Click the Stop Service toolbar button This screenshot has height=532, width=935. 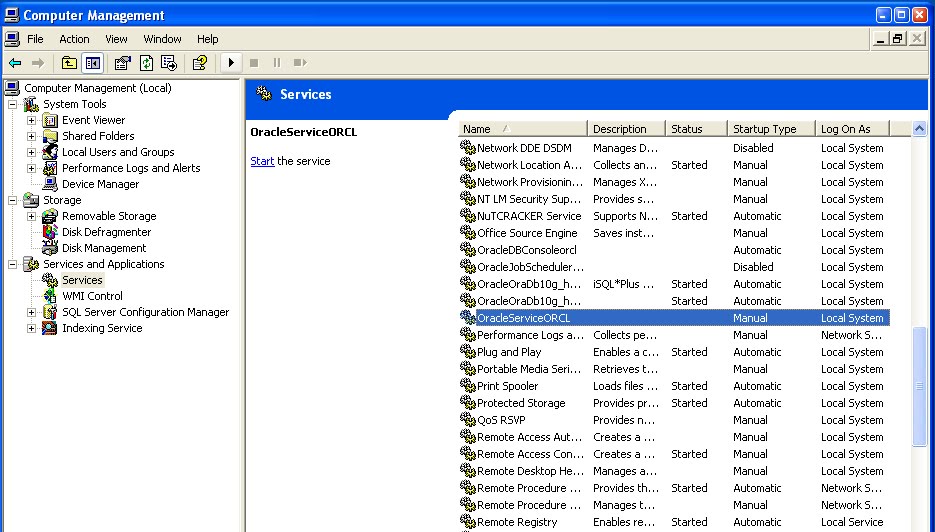[254, 63]
